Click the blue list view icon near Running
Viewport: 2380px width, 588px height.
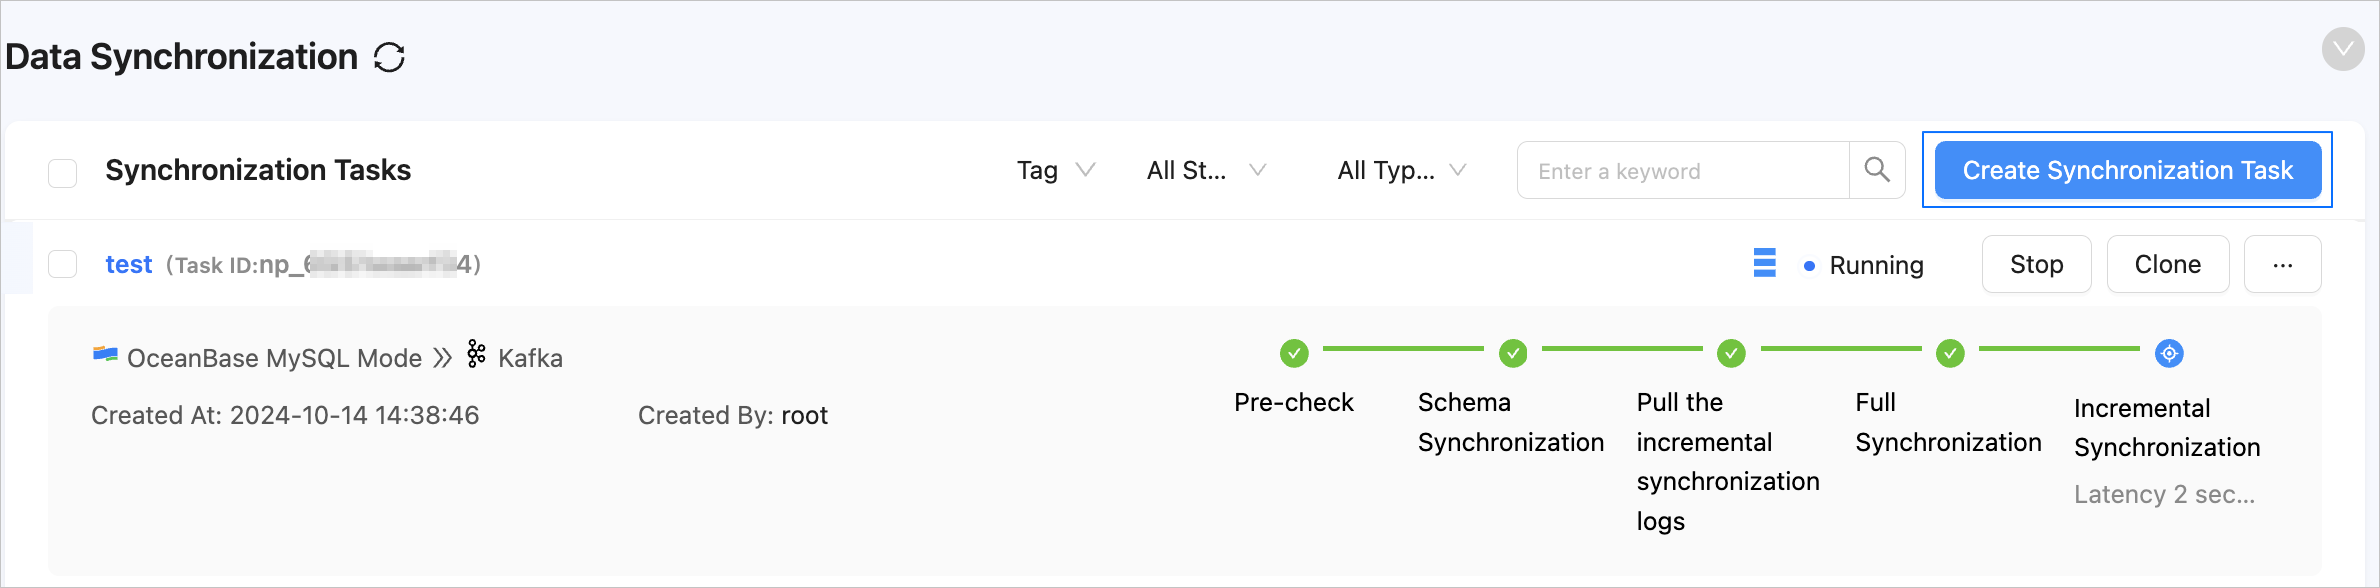(1765, 263)
